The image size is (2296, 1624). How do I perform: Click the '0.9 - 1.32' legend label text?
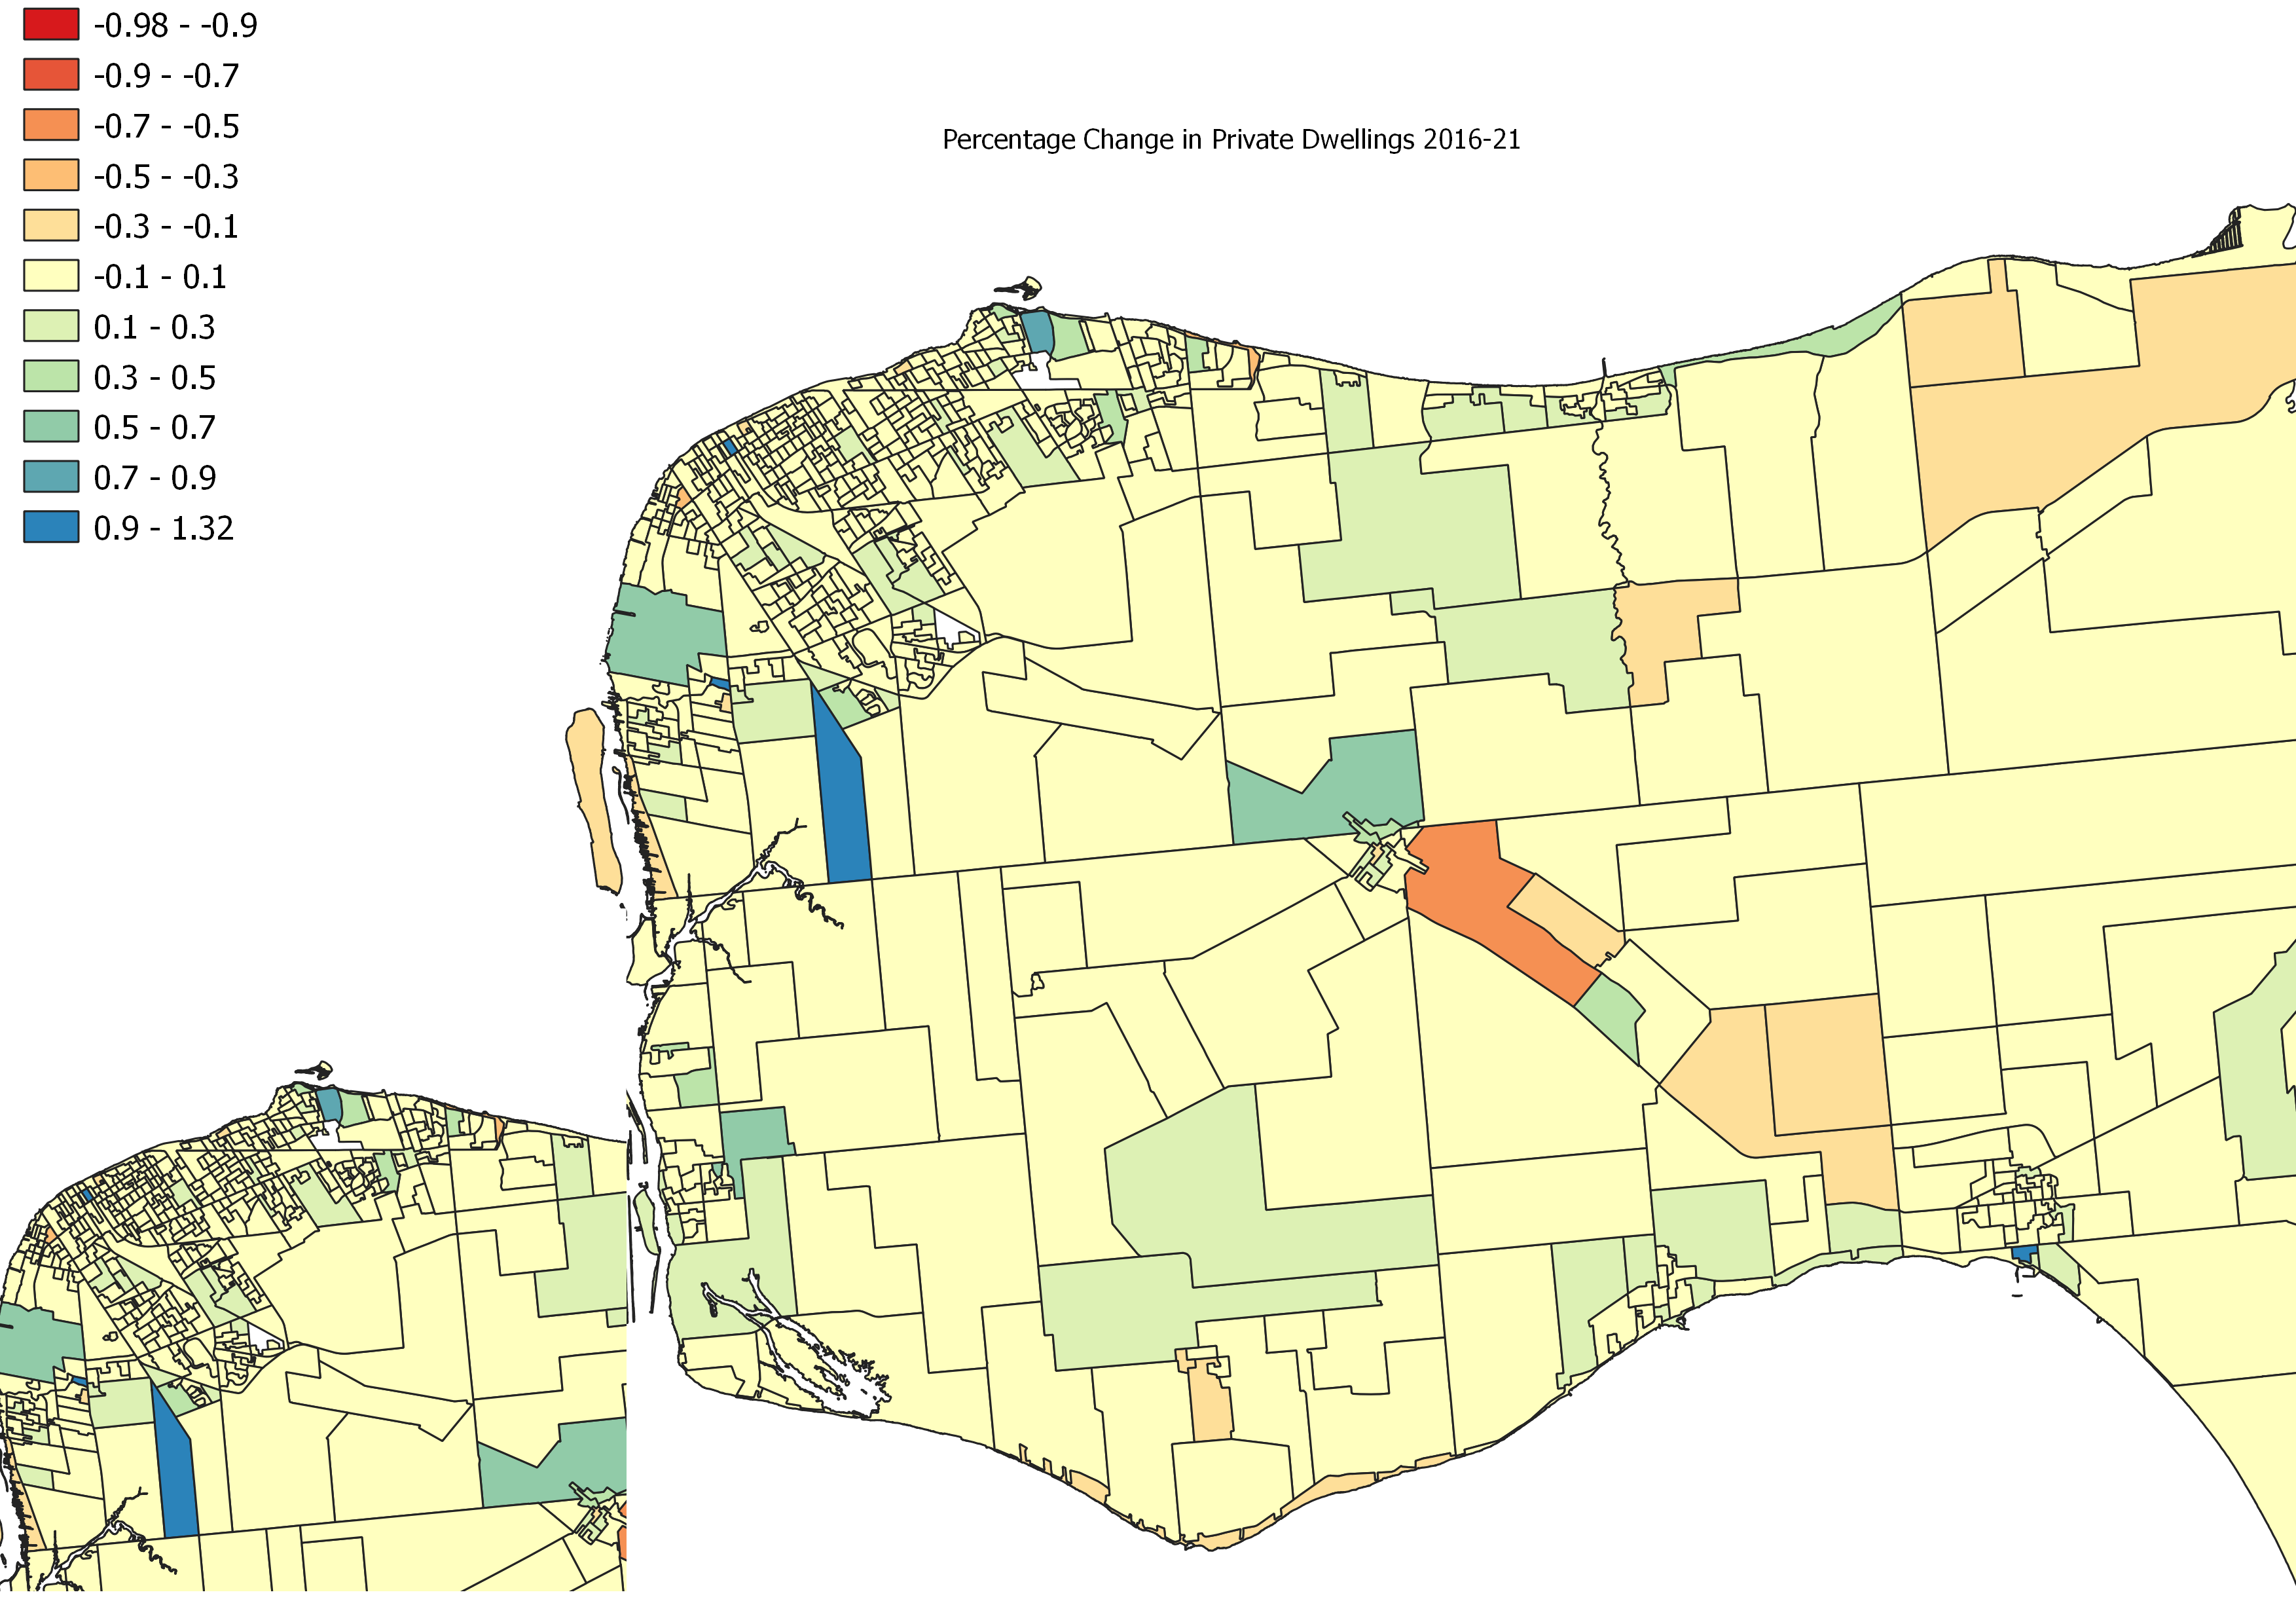point(163,528)
